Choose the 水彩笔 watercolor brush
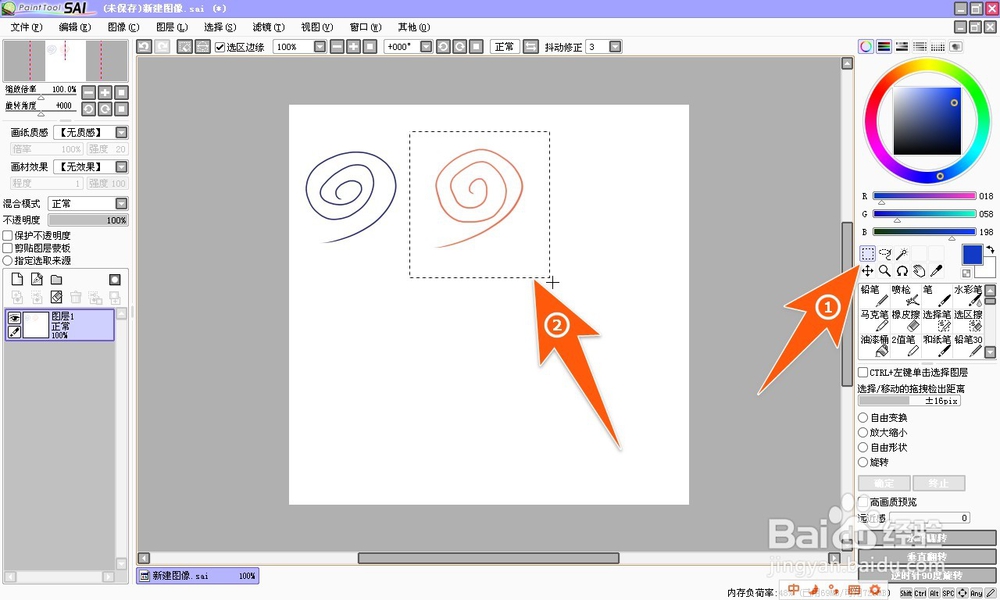 tap(967, 295)
